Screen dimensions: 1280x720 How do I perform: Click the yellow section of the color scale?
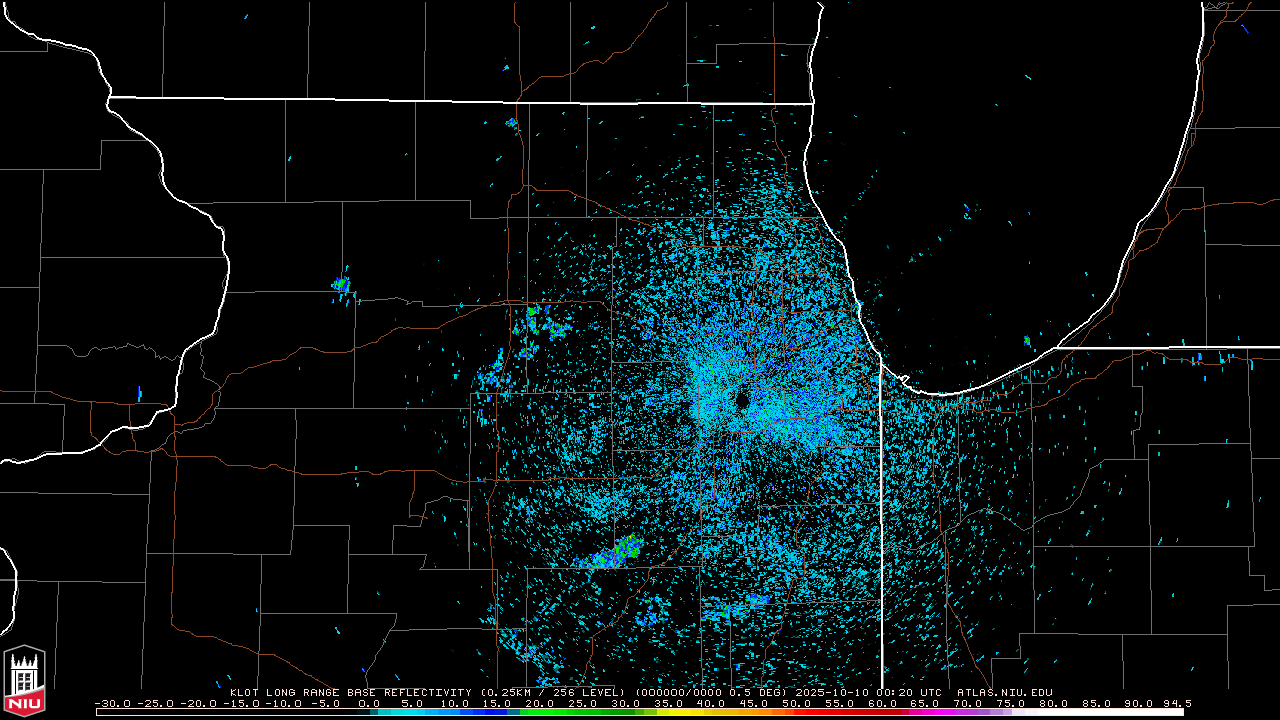click(x=690, y=712)
